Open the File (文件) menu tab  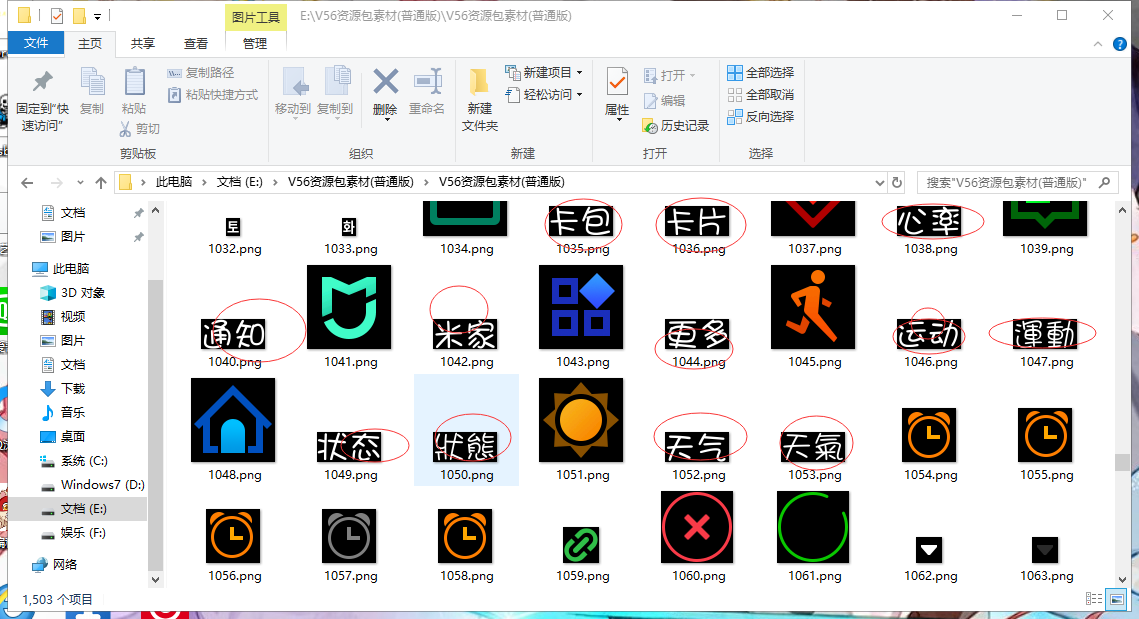point(36,44)
